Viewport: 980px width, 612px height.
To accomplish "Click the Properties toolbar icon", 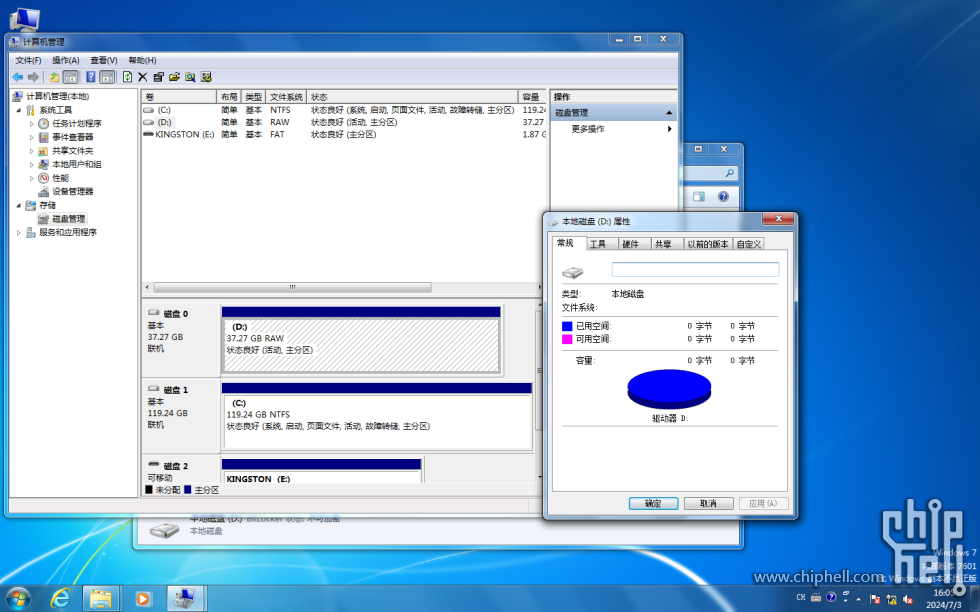I will coord(158,77).
